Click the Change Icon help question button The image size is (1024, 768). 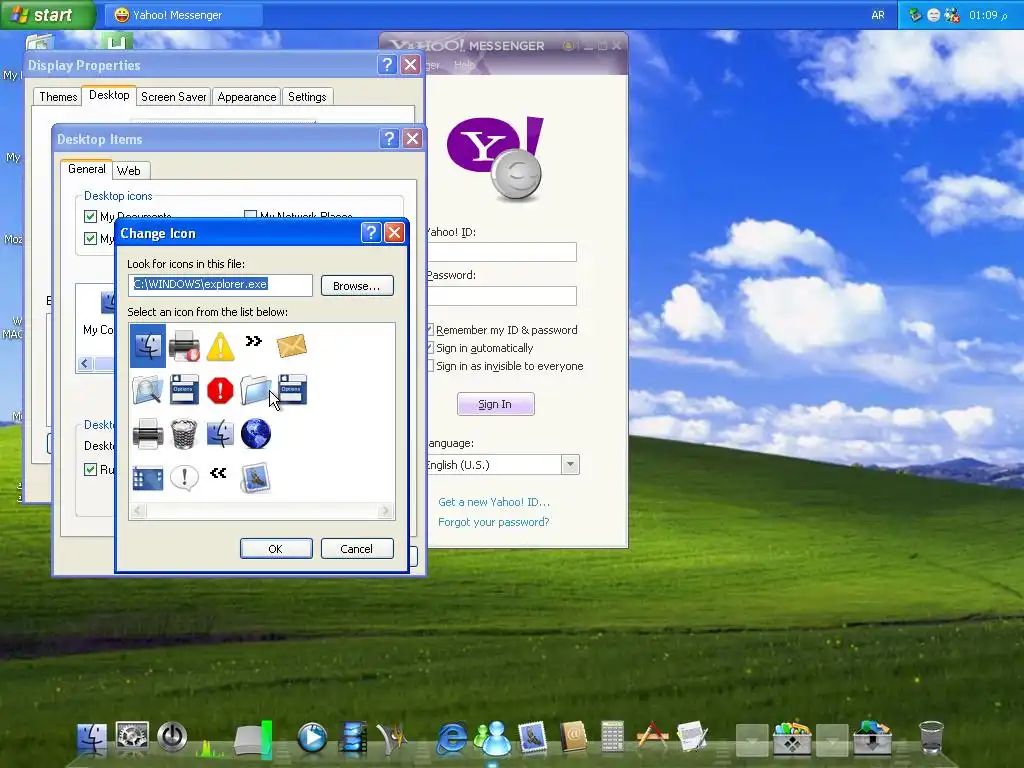pyautogui.click(x=371, y=232)
